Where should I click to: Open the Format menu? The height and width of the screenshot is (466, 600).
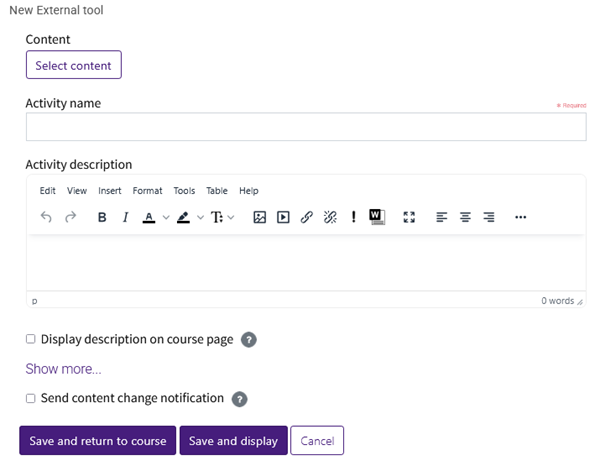[147, 191]
